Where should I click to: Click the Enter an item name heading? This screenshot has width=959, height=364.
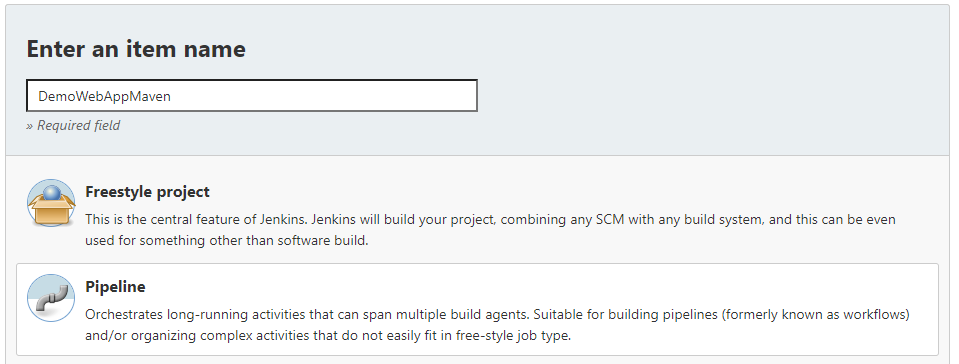(x=136, y=49)
